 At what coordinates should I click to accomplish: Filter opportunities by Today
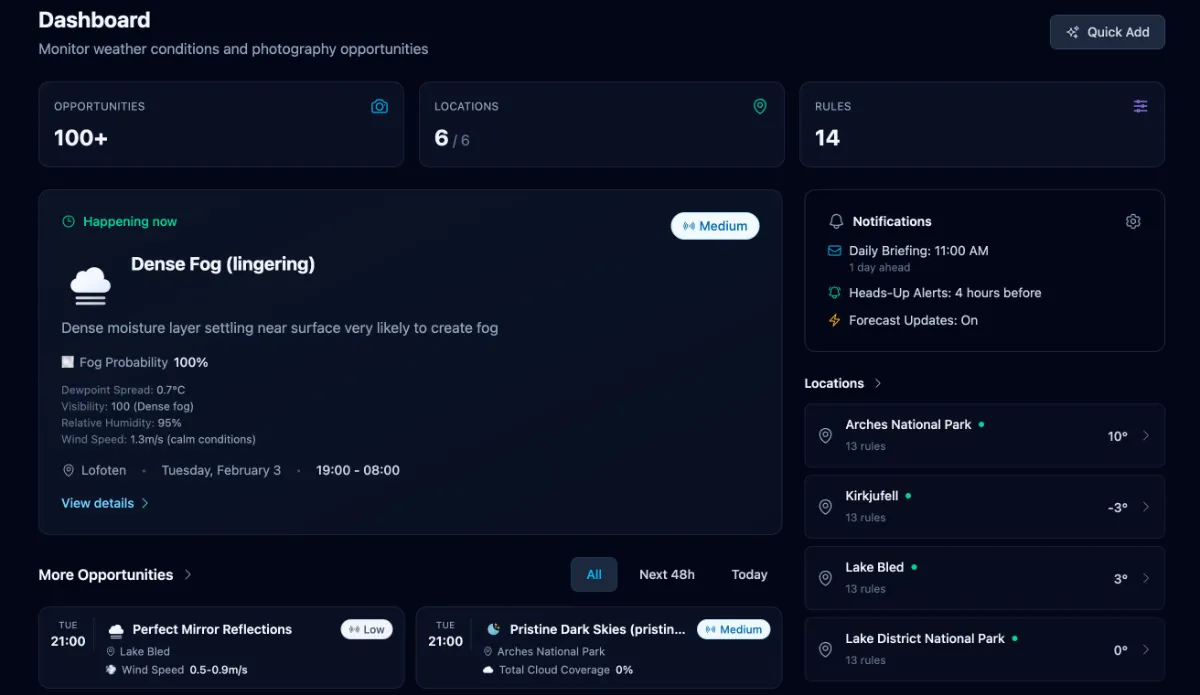749,575
